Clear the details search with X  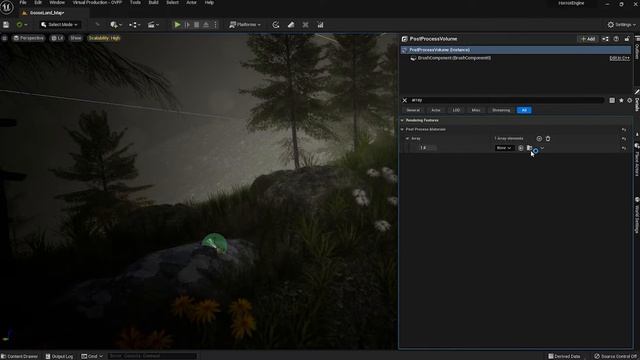click(404, 100)
